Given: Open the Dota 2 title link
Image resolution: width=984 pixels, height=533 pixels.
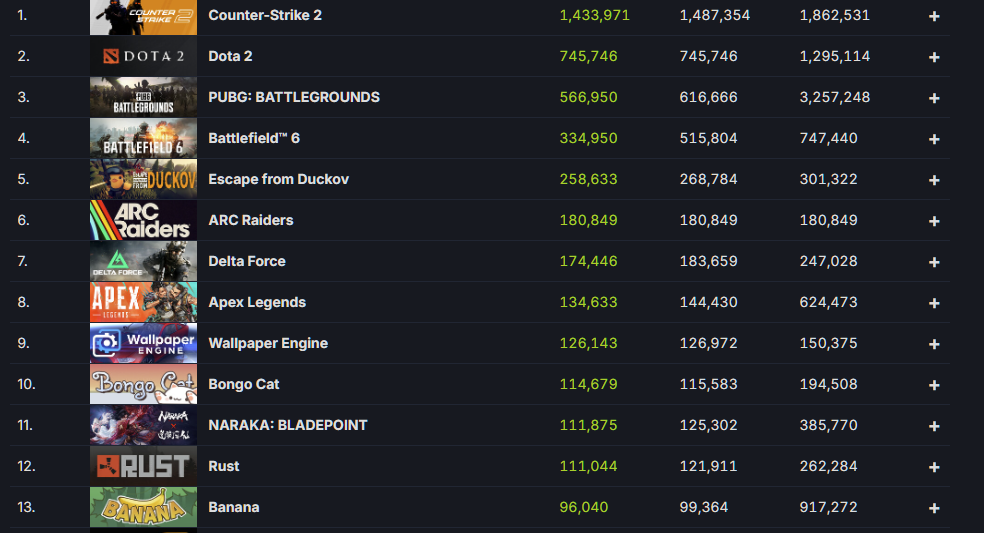Looking at the screenshot, I should (x=230, y=56).
